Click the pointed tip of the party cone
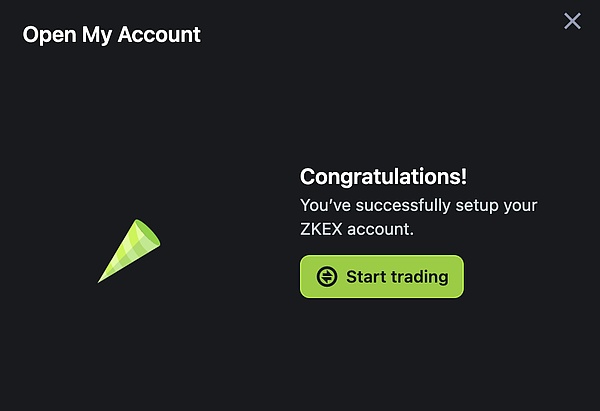This screenshot has width=600, height=411. tap(100, 281)
